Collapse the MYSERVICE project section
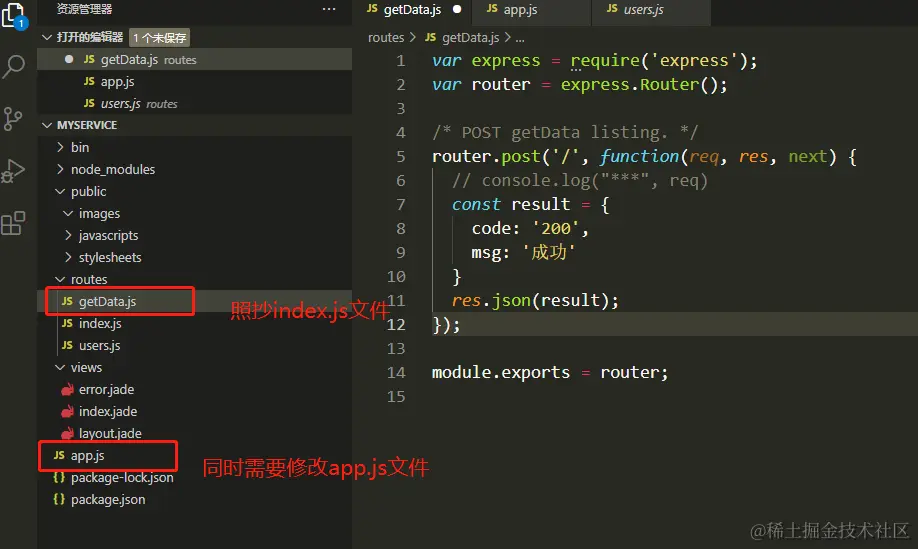Viewport: 918px width, 549px height. [x=47, y=125]
